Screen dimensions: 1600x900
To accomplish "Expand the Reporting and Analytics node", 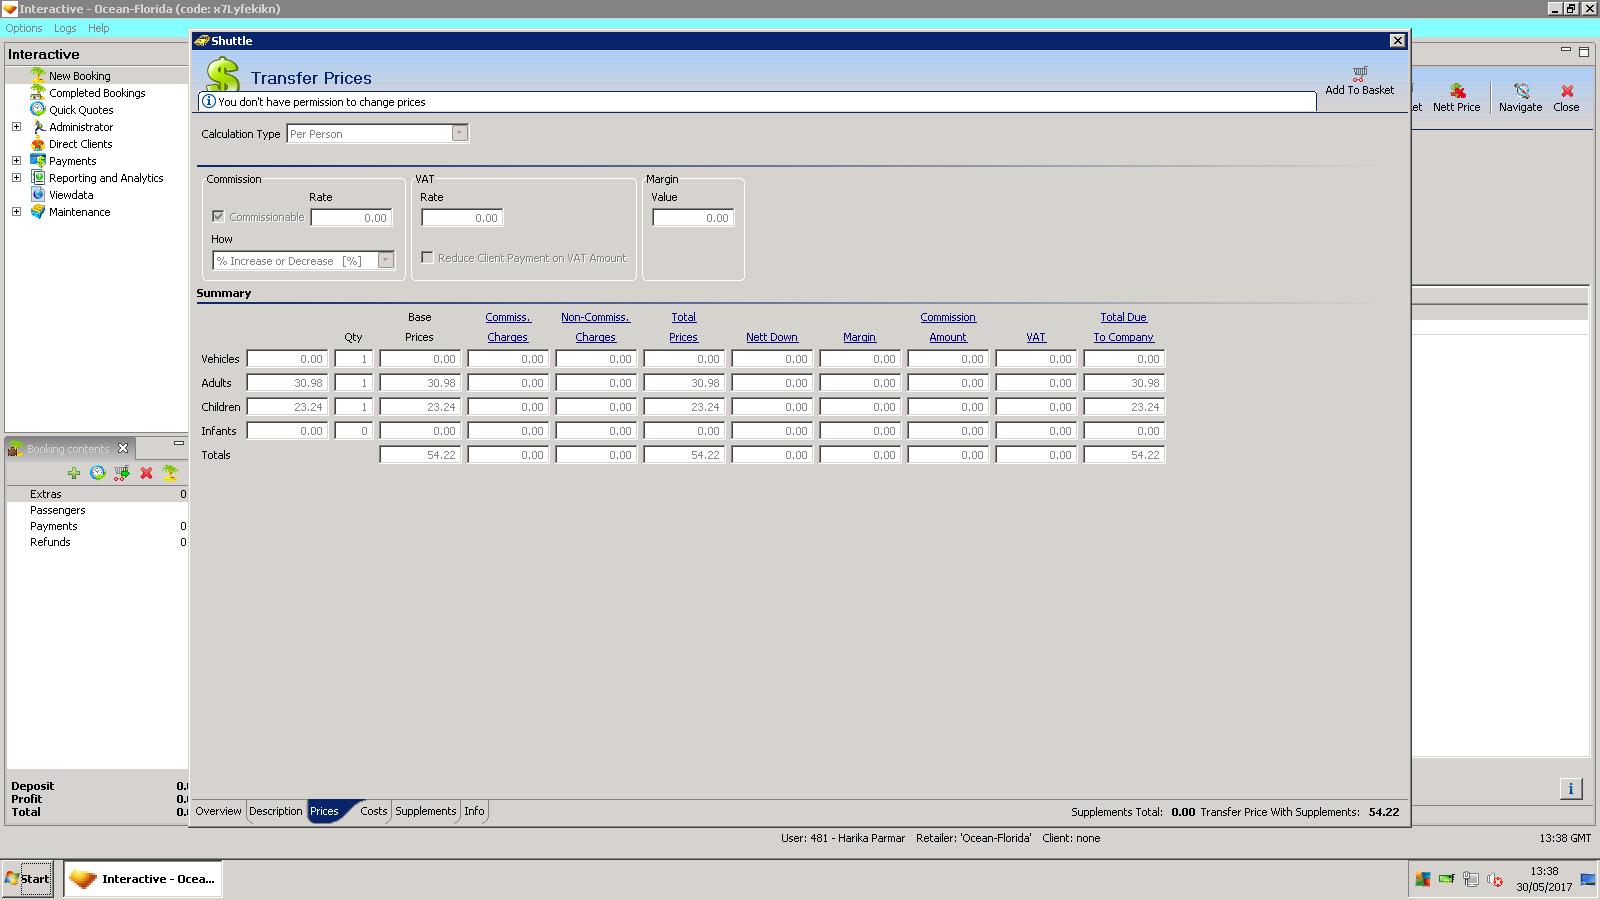I will [16, 178].
